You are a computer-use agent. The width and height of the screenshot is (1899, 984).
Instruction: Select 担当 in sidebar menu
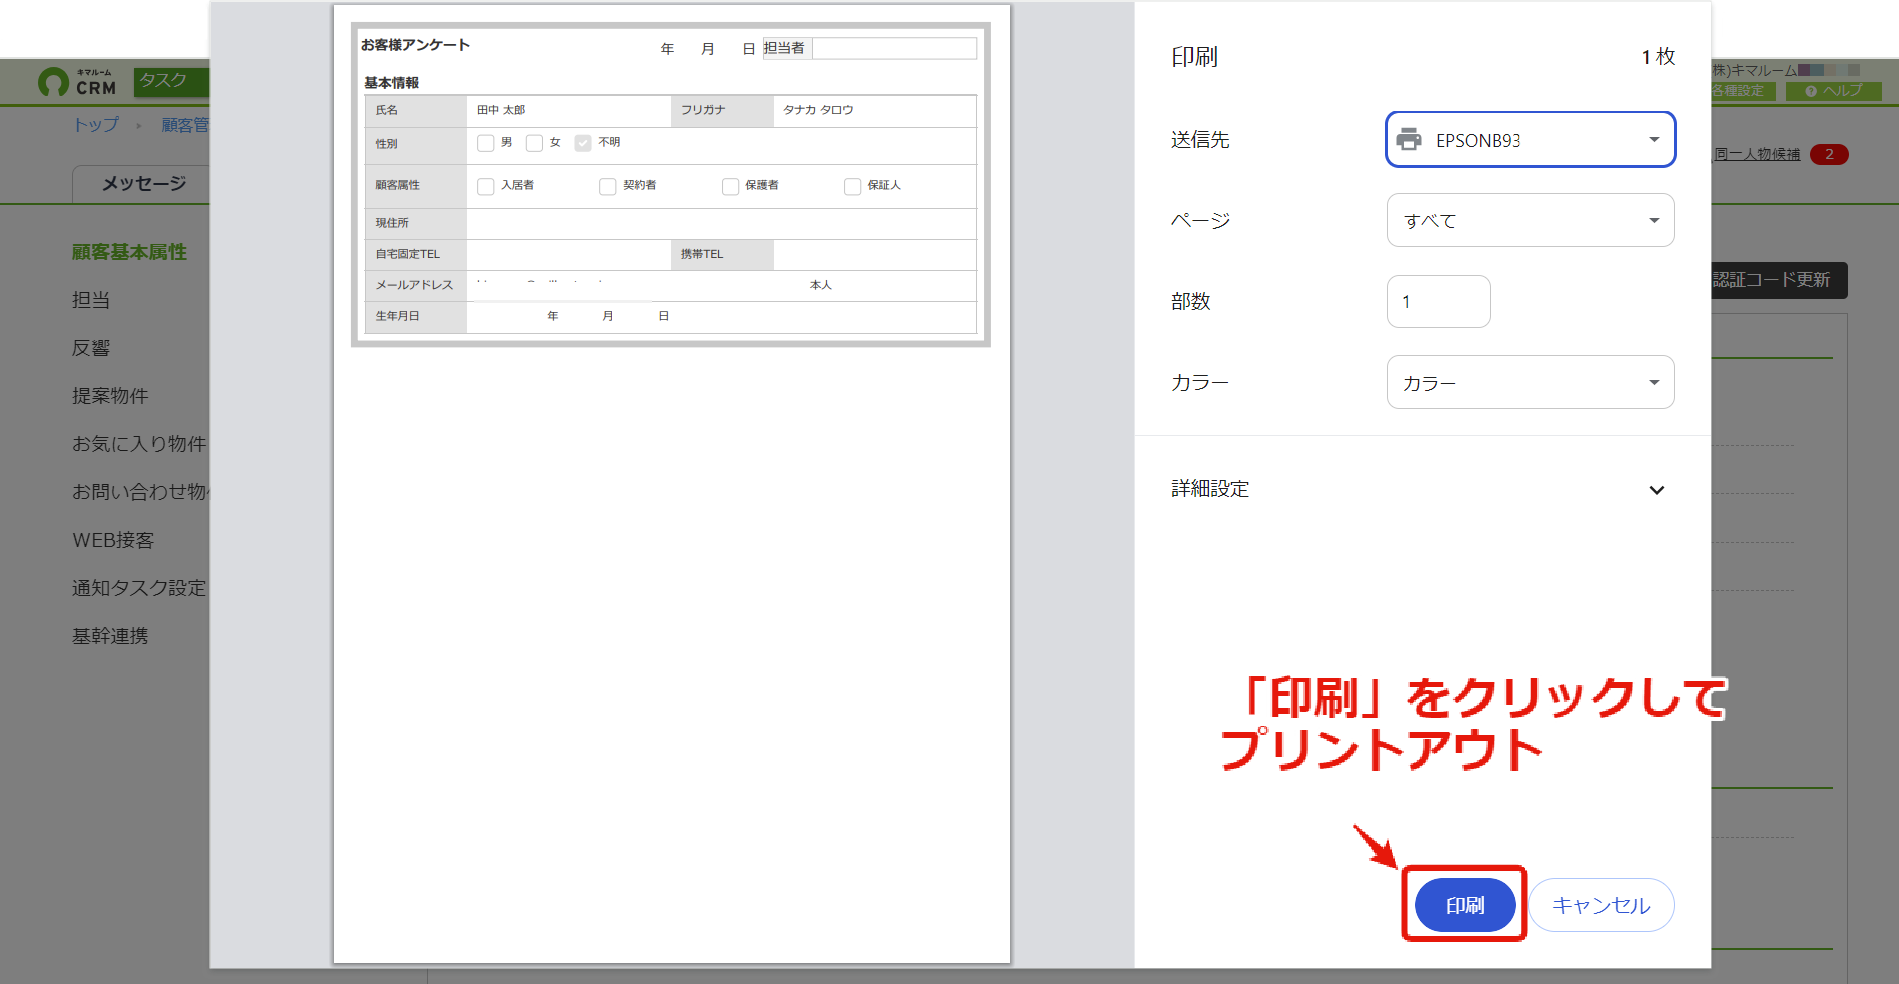(91, 300)
